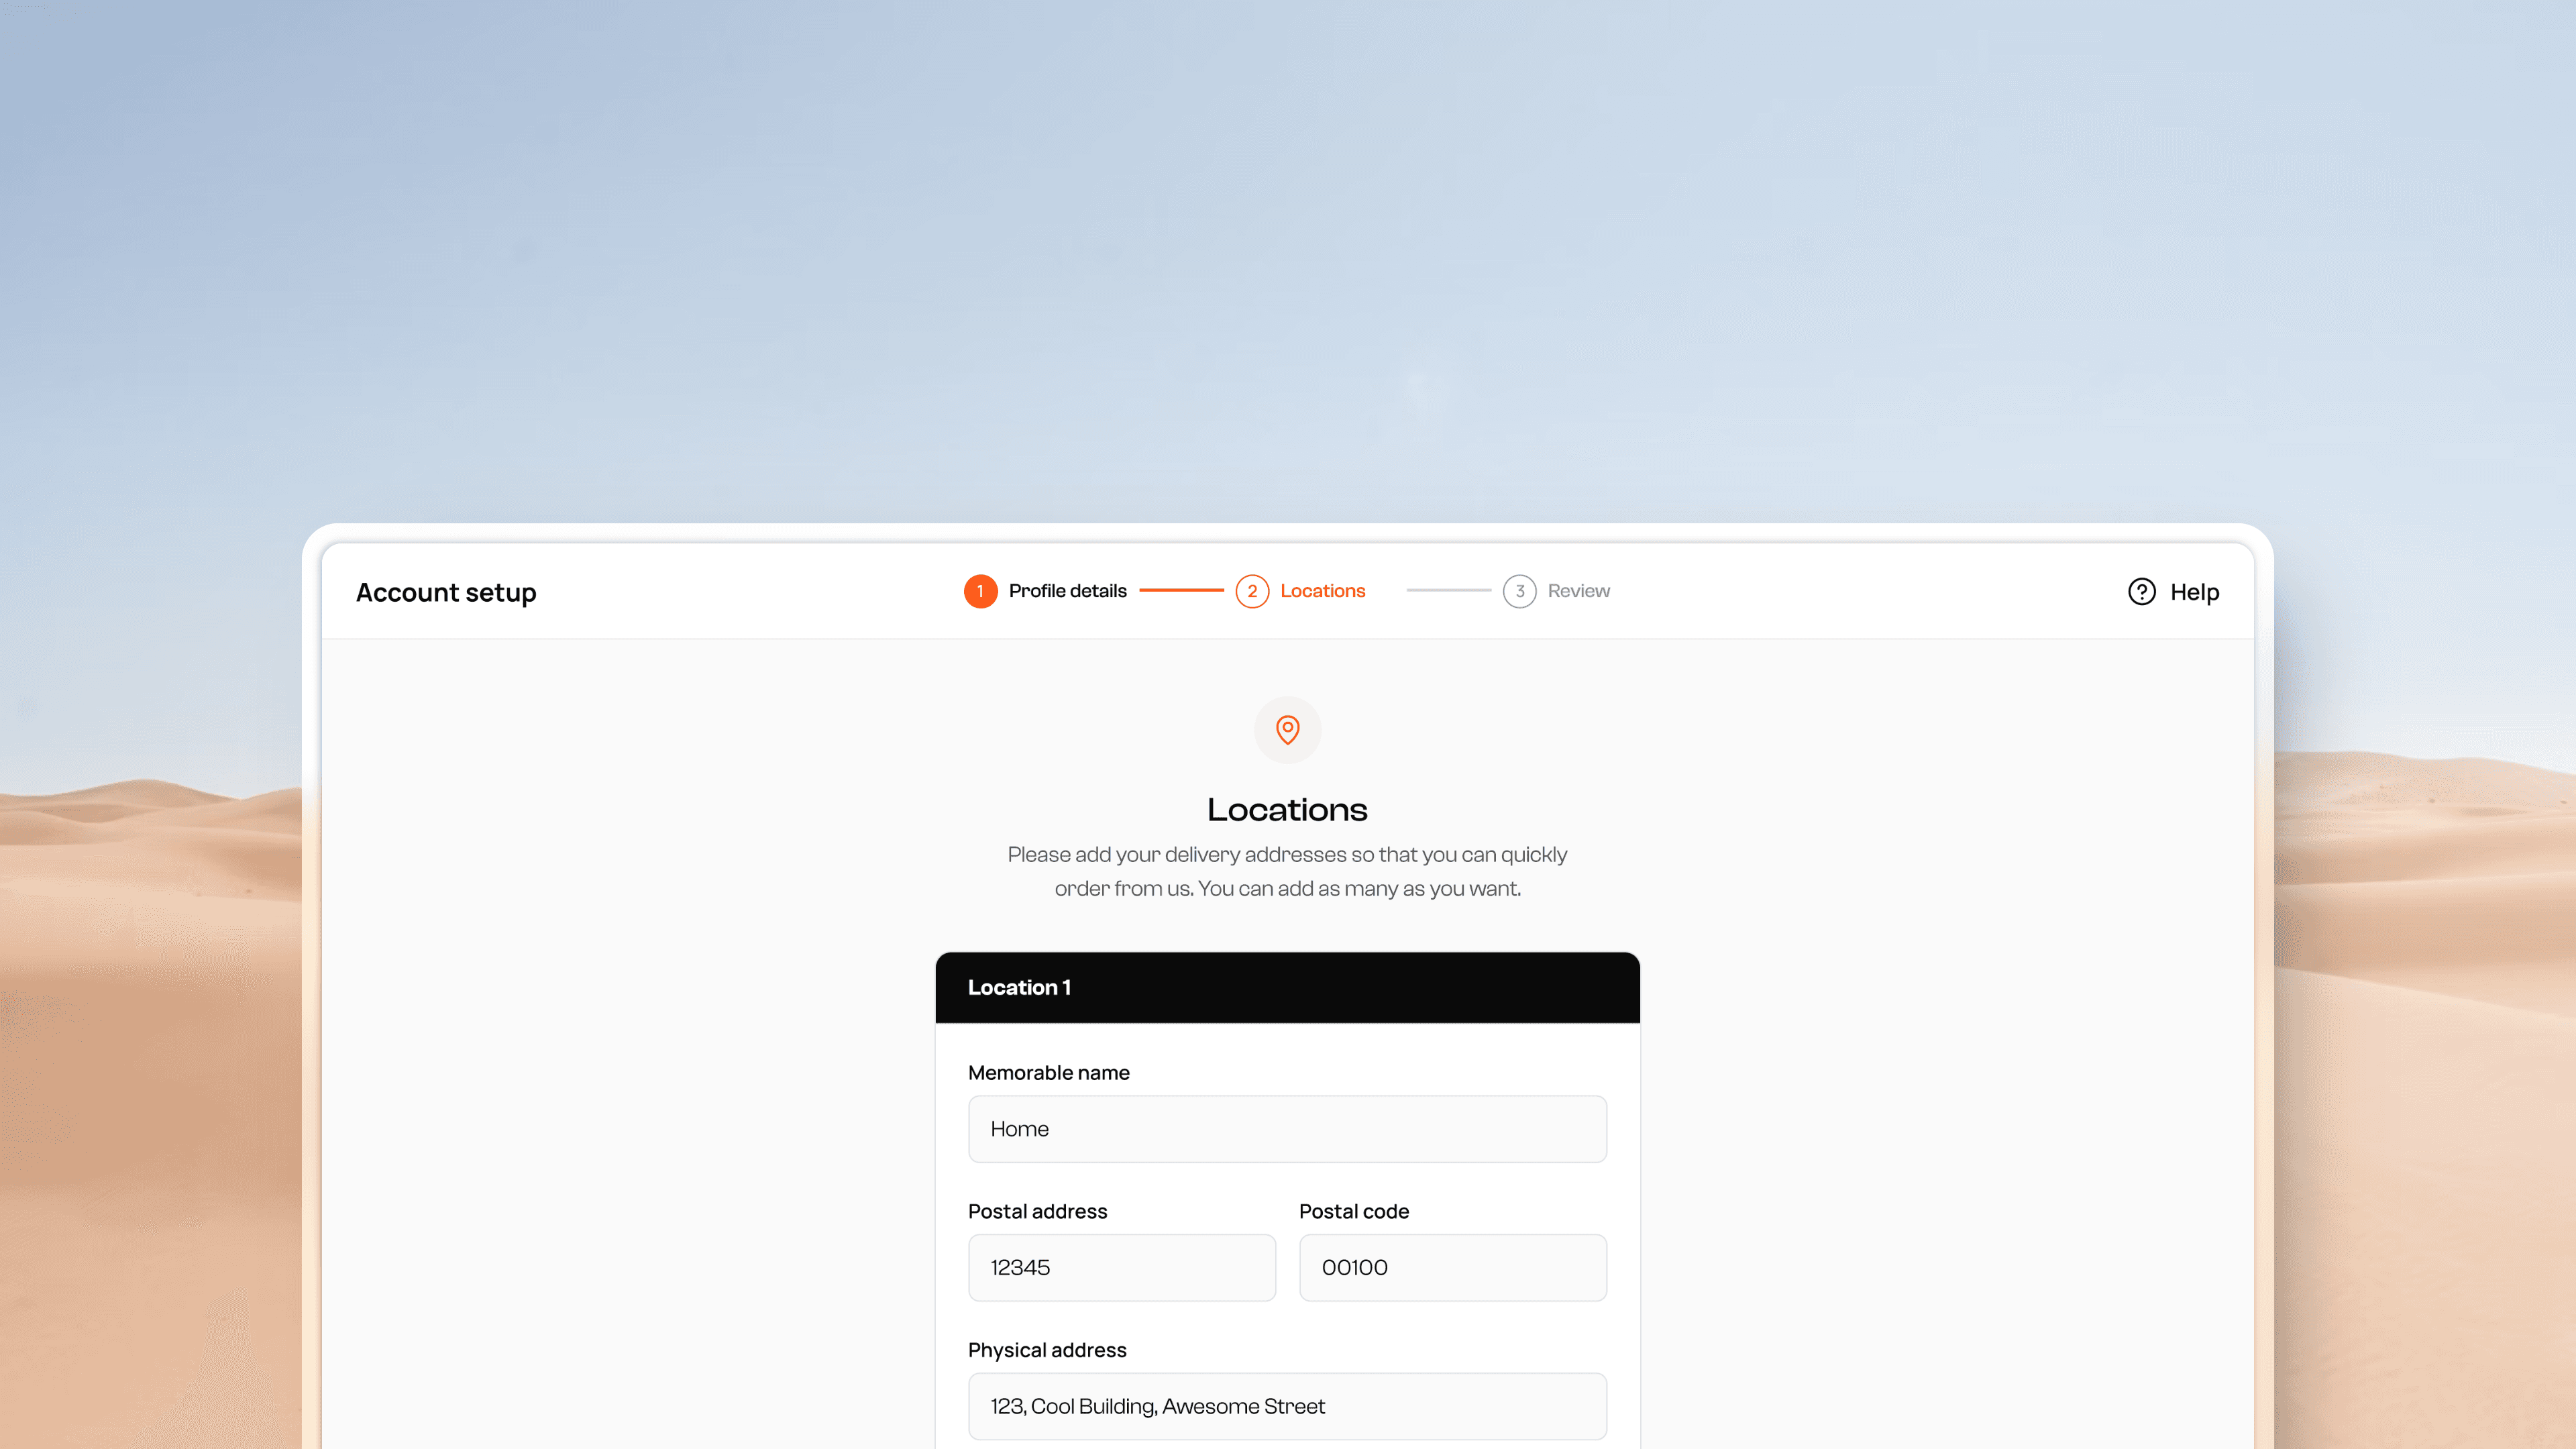
Task: Select step 2 circle in the stepper
Action: (x=1252, y=591)
